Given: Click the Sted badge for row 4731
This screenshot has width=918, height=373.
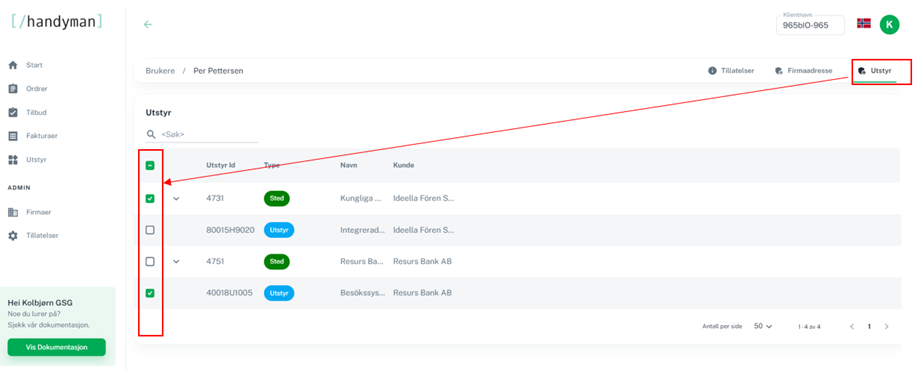Looking at the screenshot, I should [x=276, y=199].
